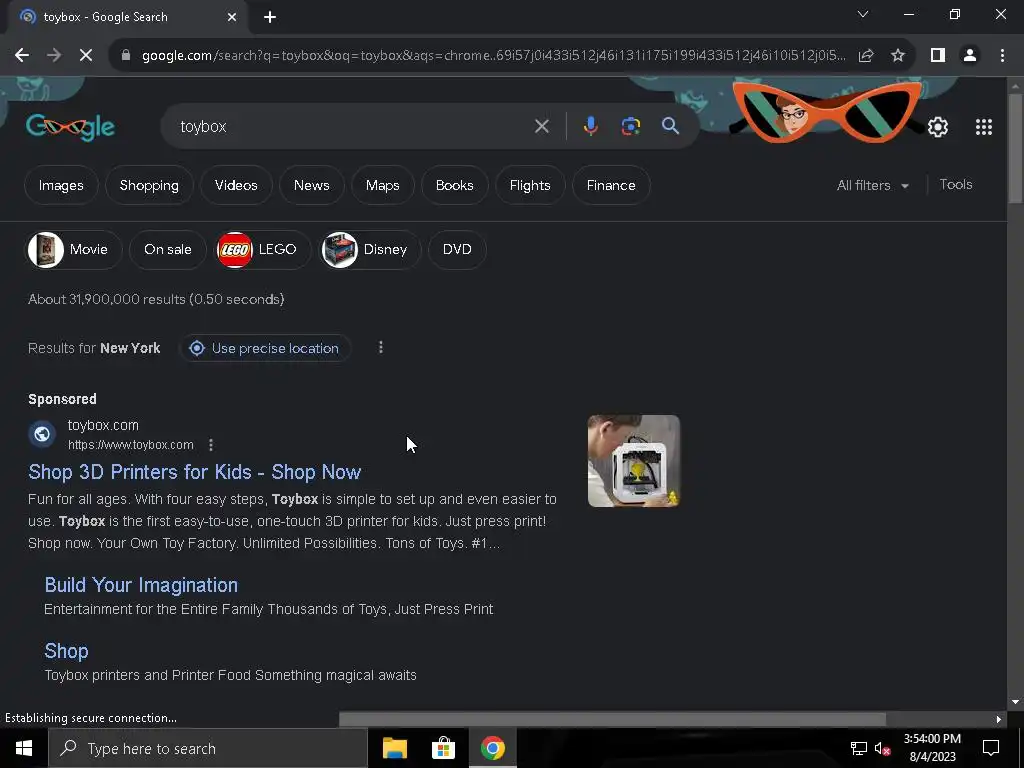Open search Tools
The width and height of the screenshot is (1024, 768).
[955, 185]
